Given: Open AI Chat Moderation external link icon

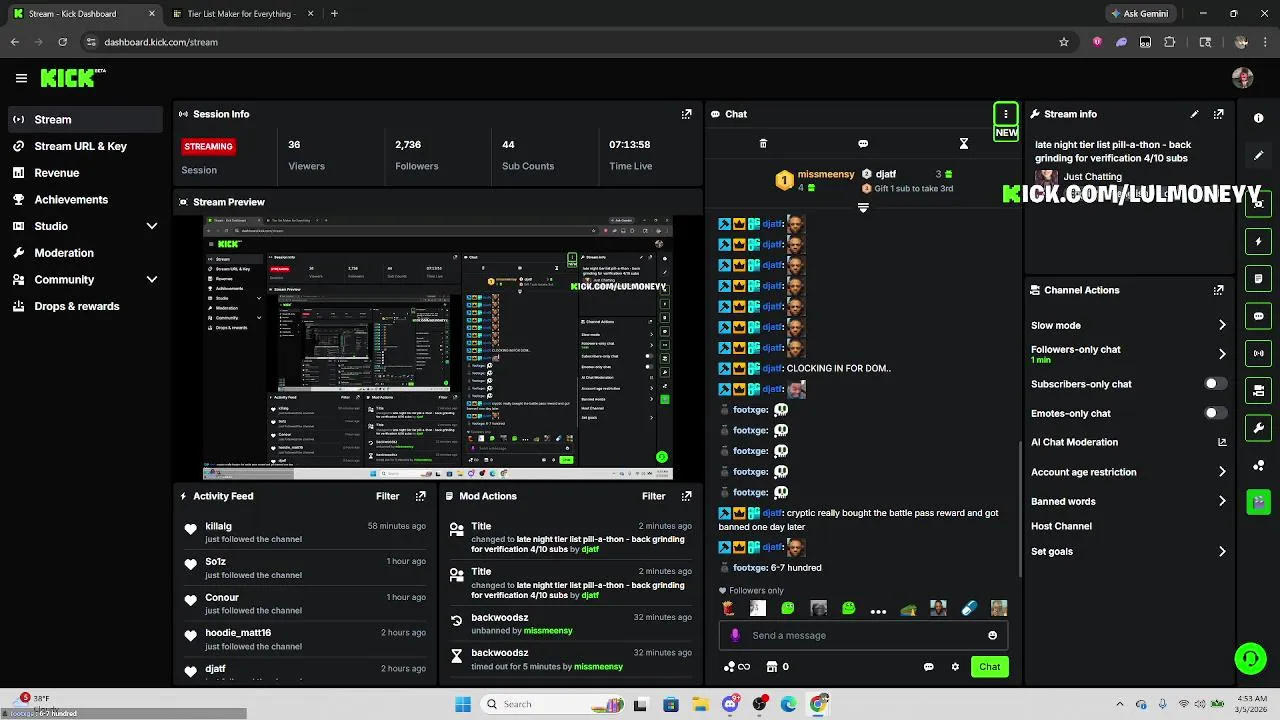Looking at the screenshot, I should (x=1222, y=442).
